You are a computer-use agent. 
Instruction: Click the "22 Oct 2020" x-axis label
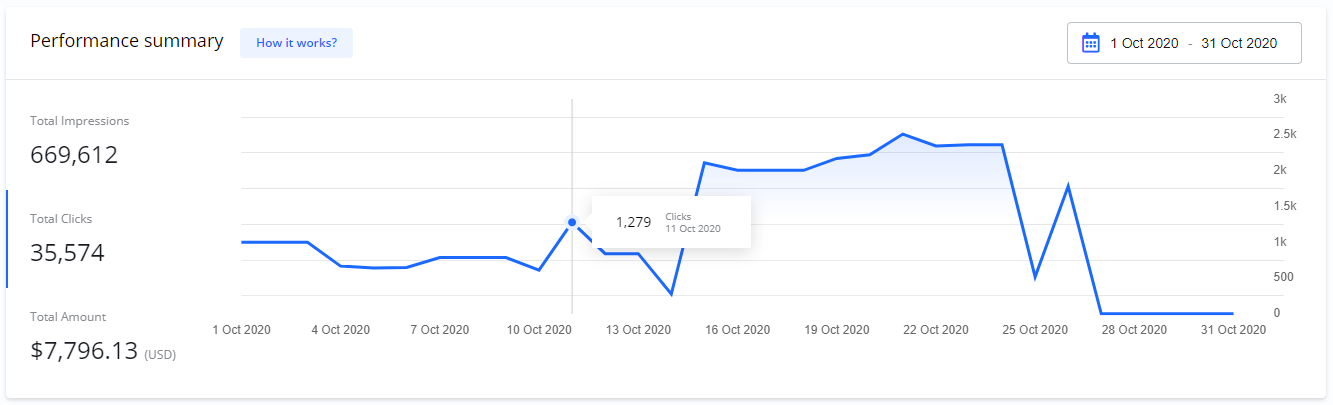click(x=935, y=330)
